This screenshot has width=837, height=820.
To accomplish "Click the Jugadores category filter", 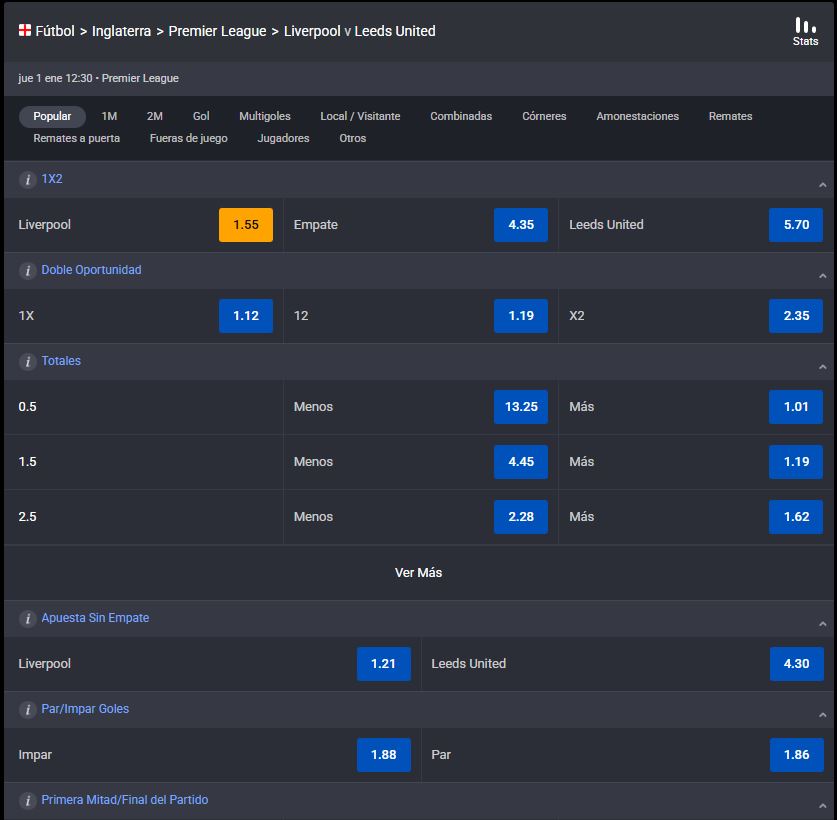I will point(283,138).
